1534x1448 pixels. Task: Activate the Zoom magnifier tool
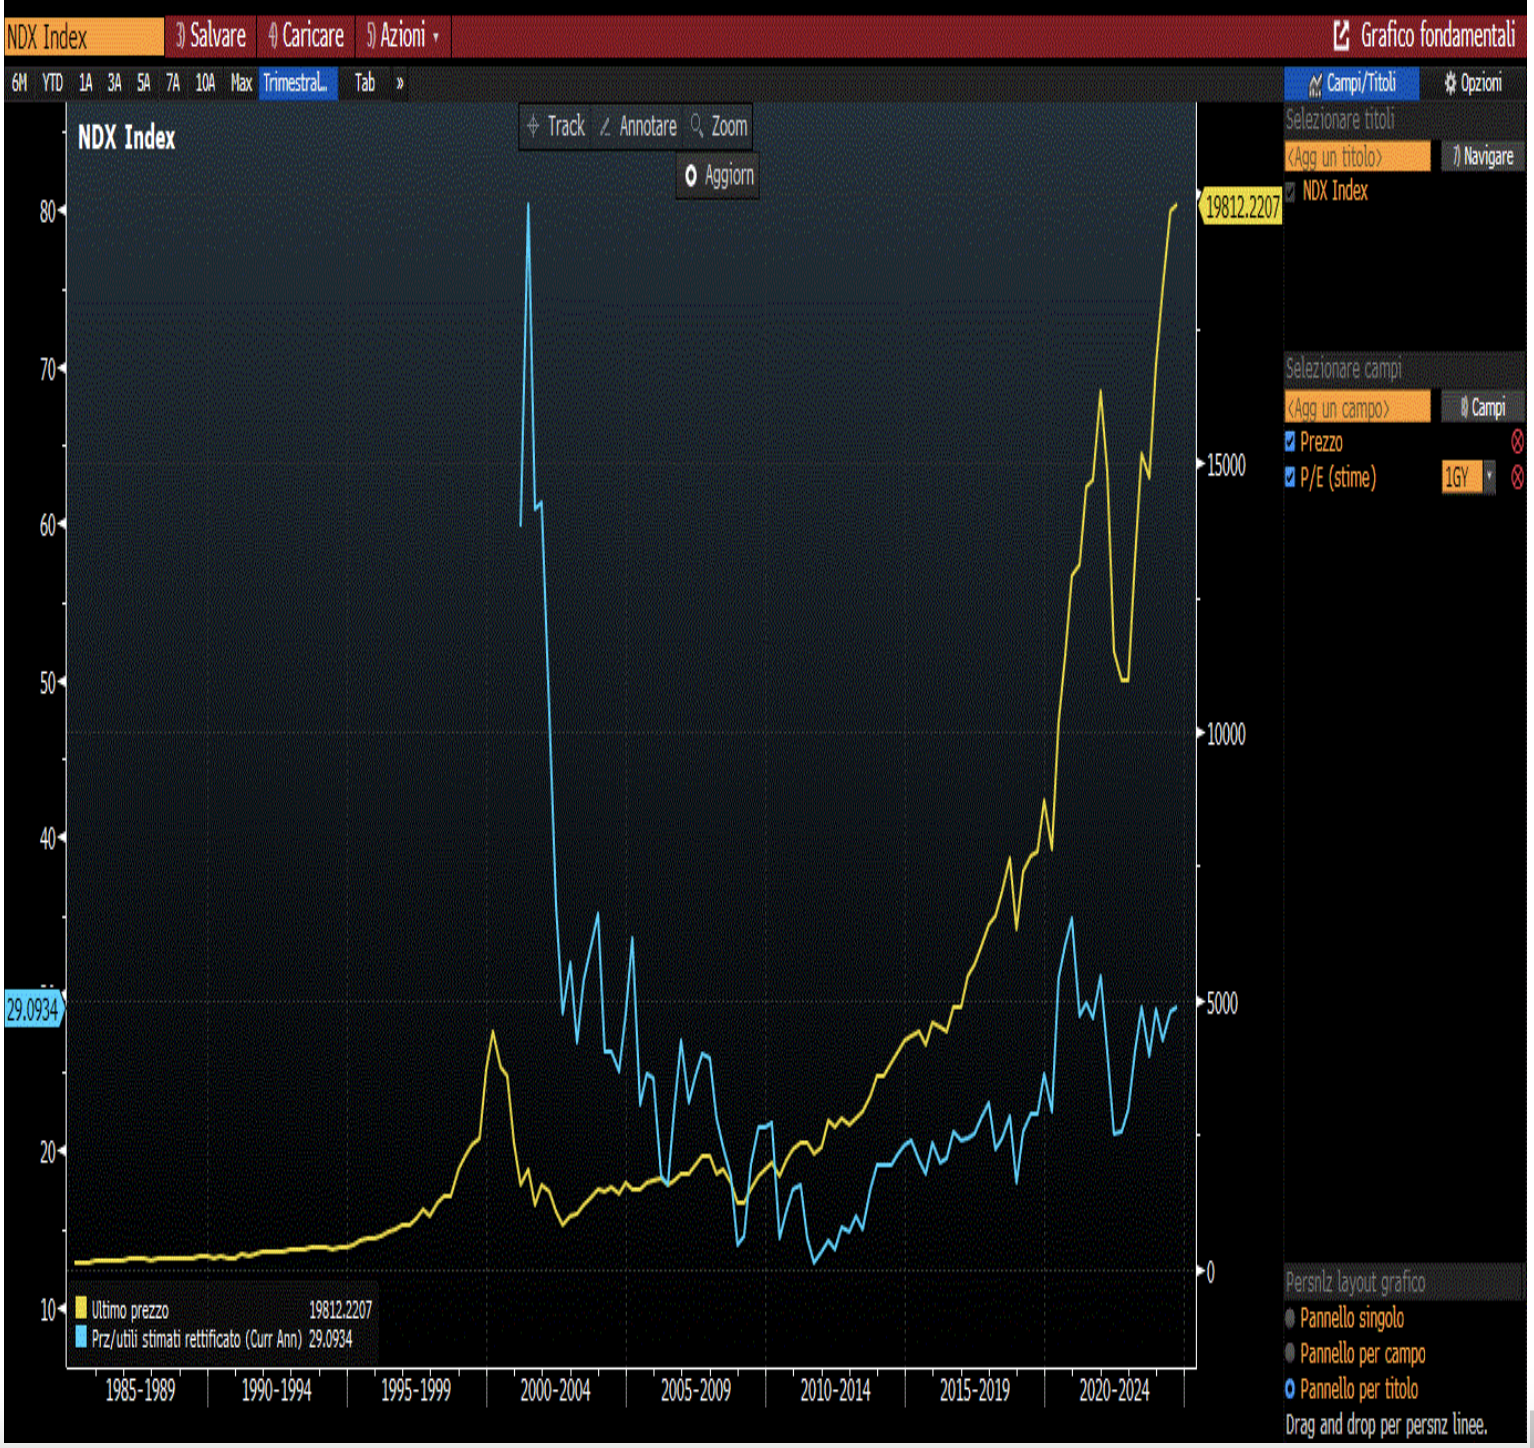[718, 126]
